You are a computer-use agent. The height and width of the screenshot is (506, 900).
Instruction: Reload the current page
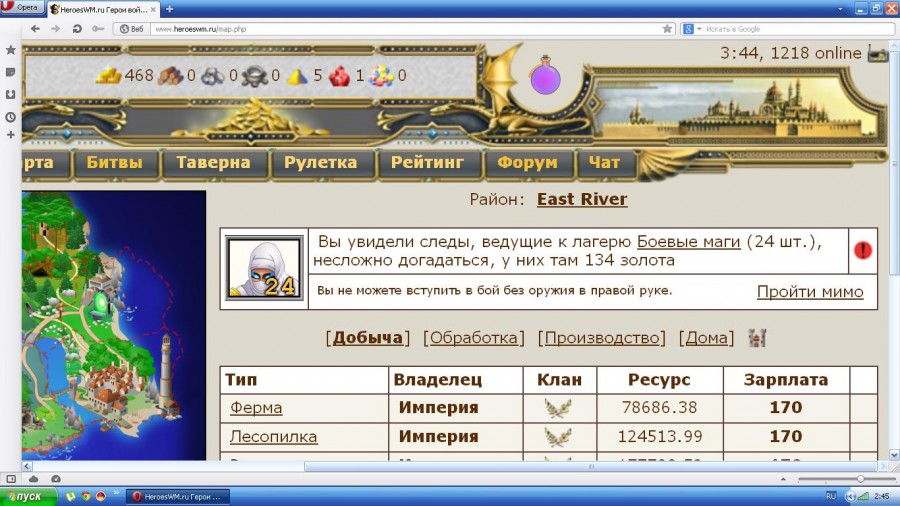(x=77, y=29)
